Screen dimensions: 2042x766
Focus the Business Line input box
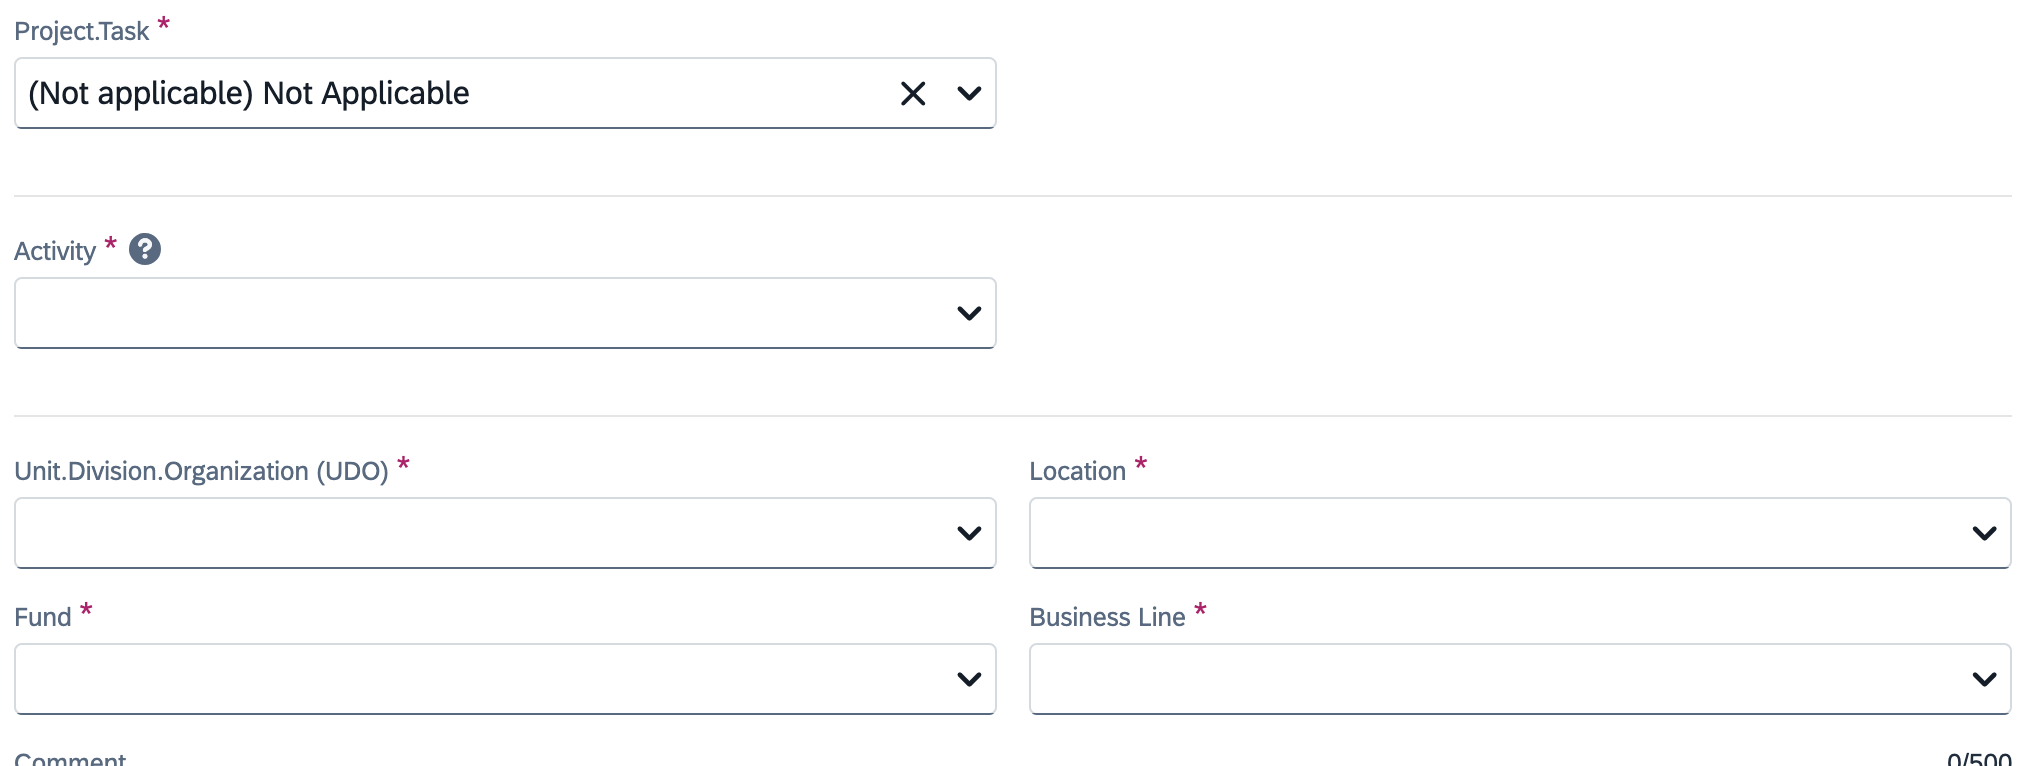click(x=1520, y=679)
